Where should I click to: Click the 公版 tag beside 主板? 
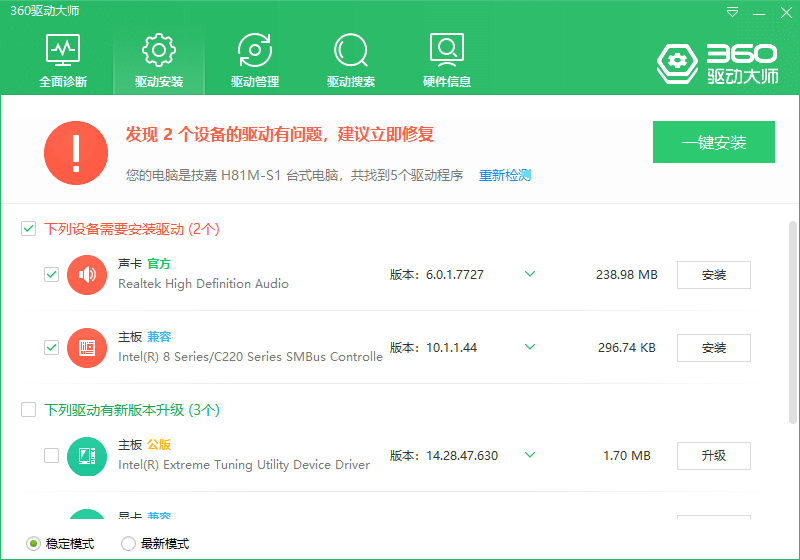point(159,445)
